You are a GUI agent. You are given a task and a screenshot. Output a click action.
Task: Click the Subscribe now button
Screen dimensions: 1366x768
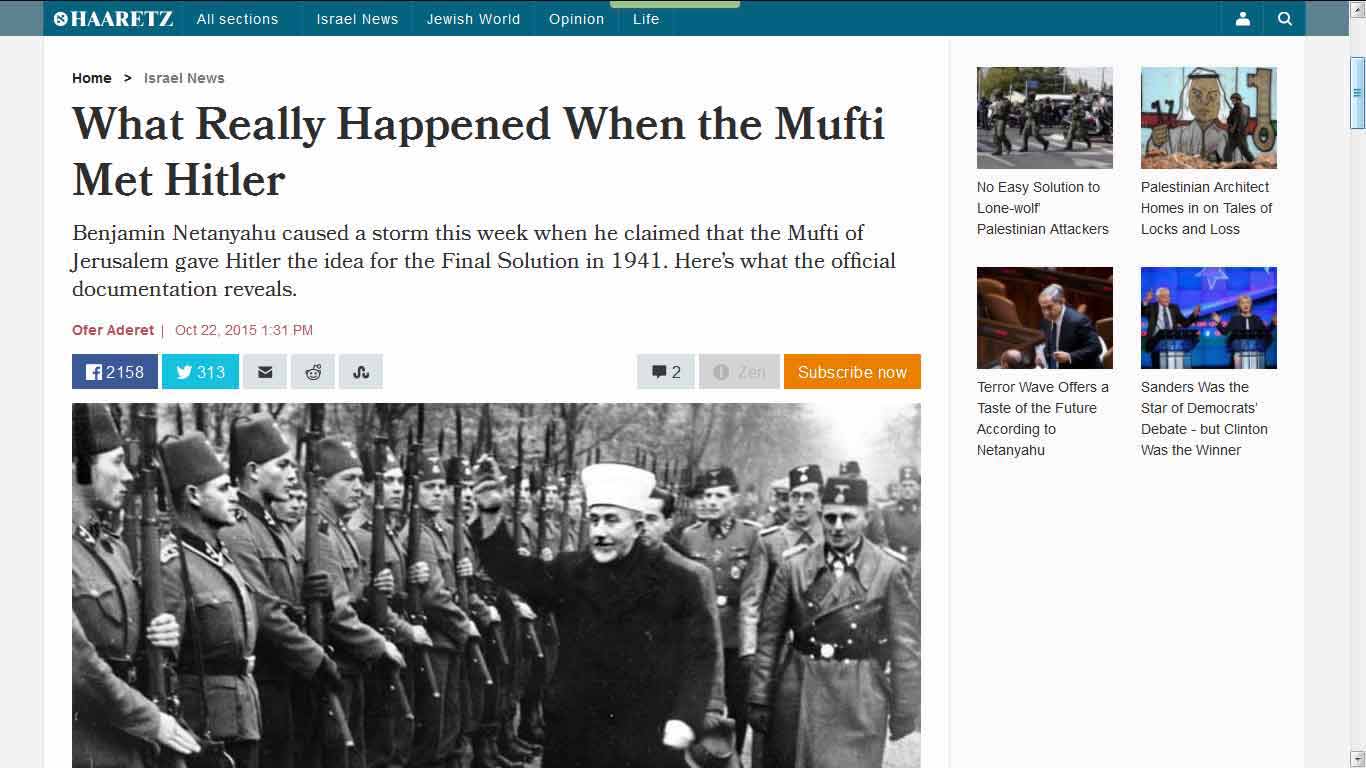click(x=852, y=372)
